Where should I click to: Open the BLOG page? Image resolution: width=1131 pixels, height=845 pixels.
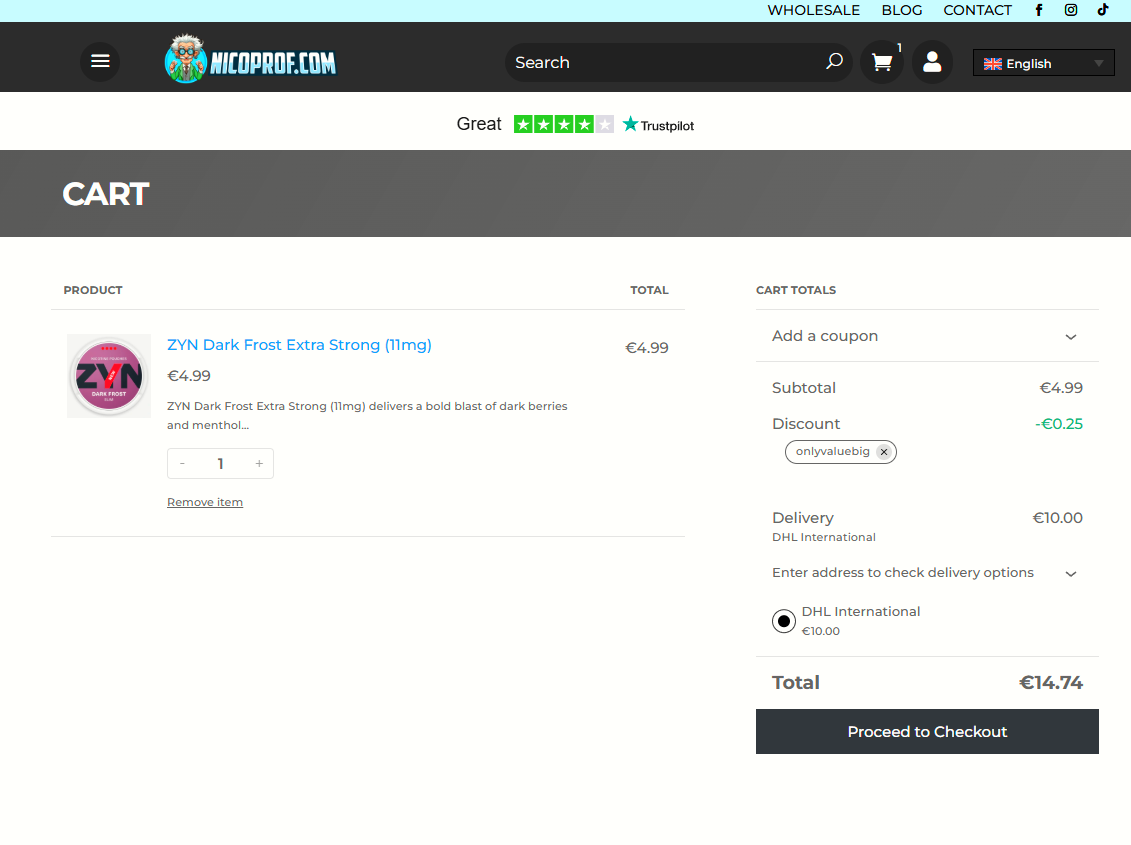point(902,10)
